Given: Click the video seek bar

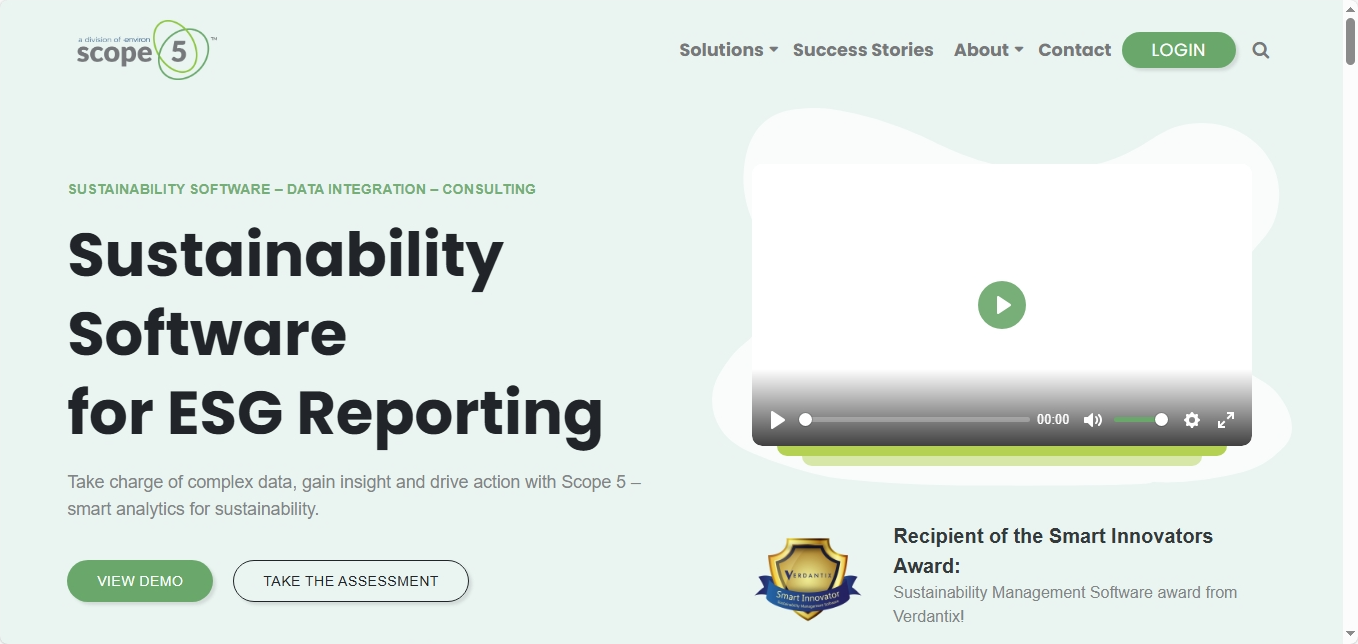Looking at the screenshot, I should point(915,419).
